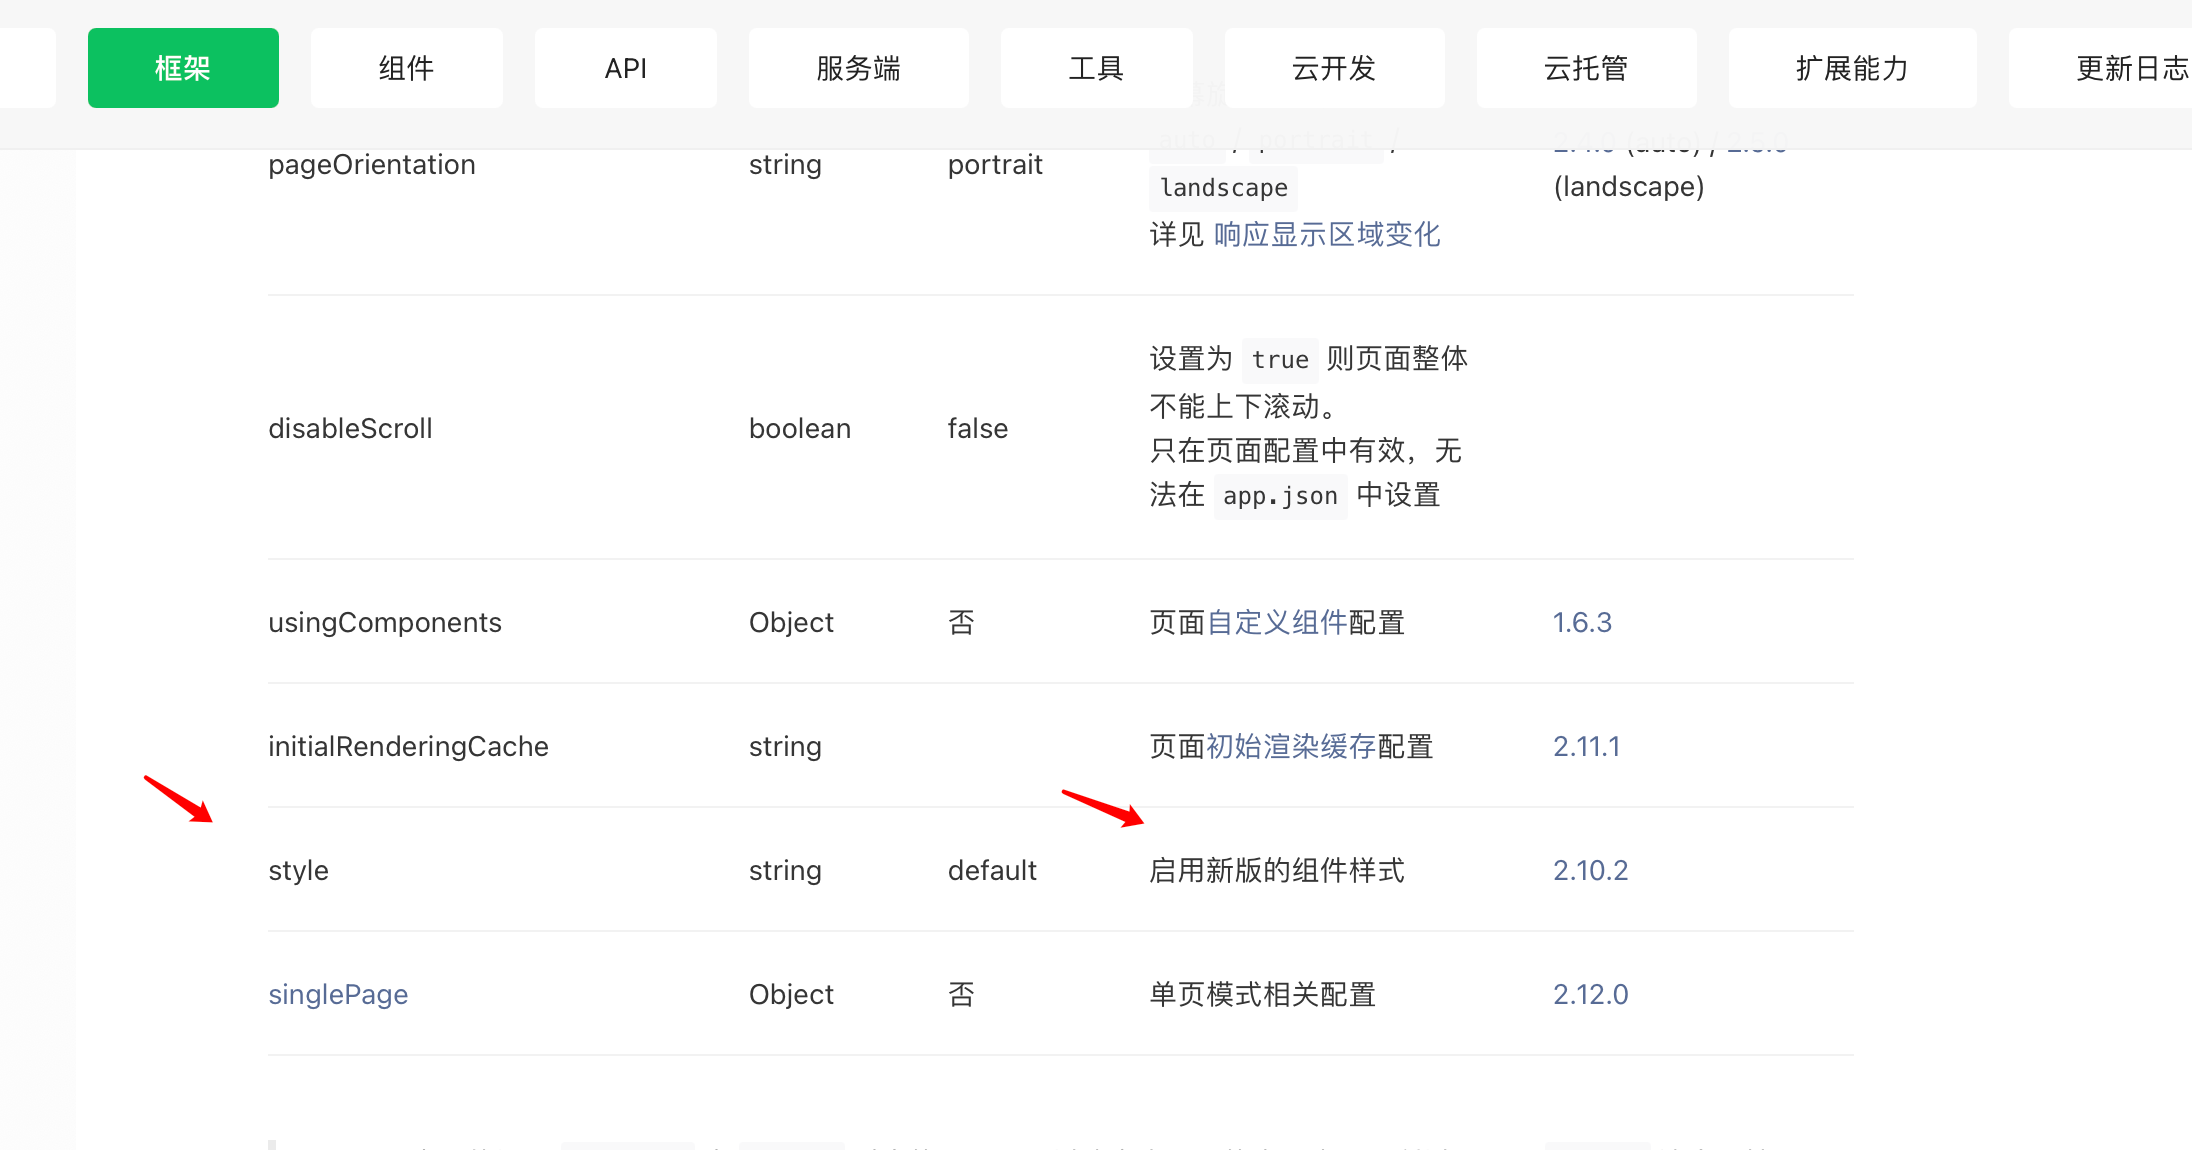Open the 框架 tab

point(183,68)
